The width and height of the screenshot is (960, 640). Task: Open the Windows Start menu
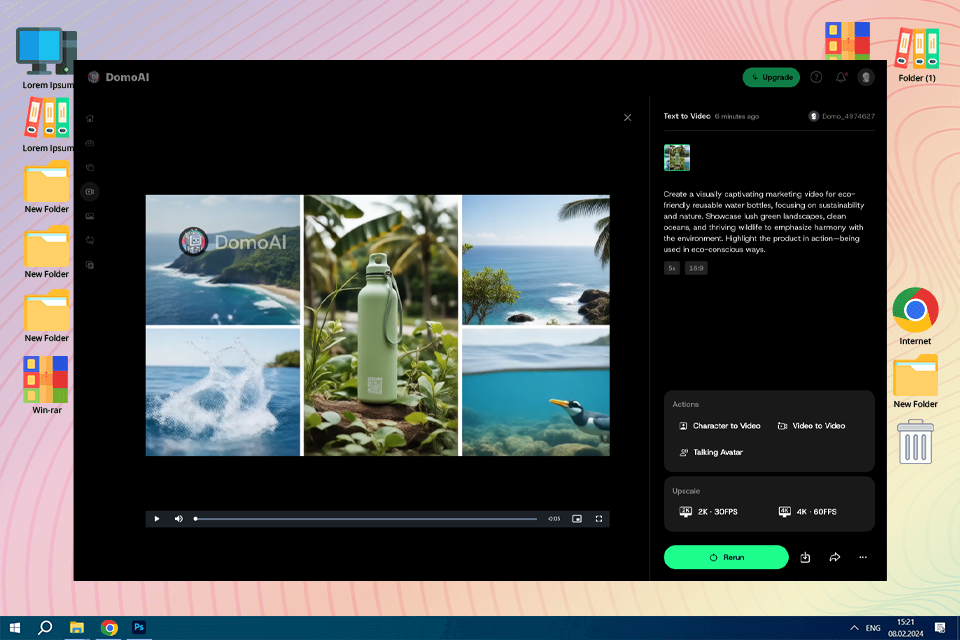click(x=15, y=628)
